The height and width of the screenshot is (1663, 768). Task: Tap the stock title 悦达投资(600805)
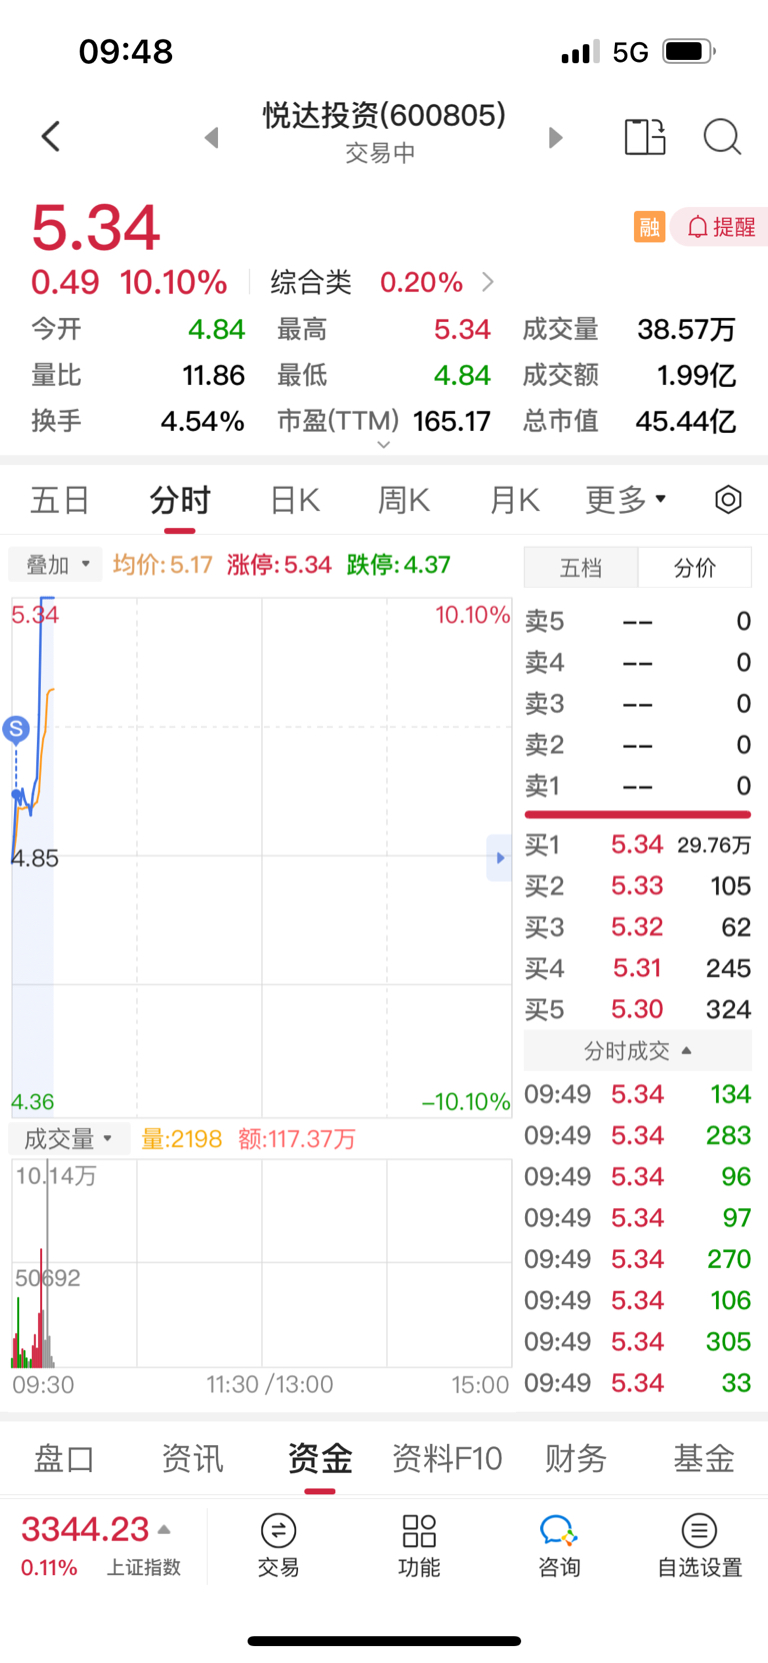[384, 115]
